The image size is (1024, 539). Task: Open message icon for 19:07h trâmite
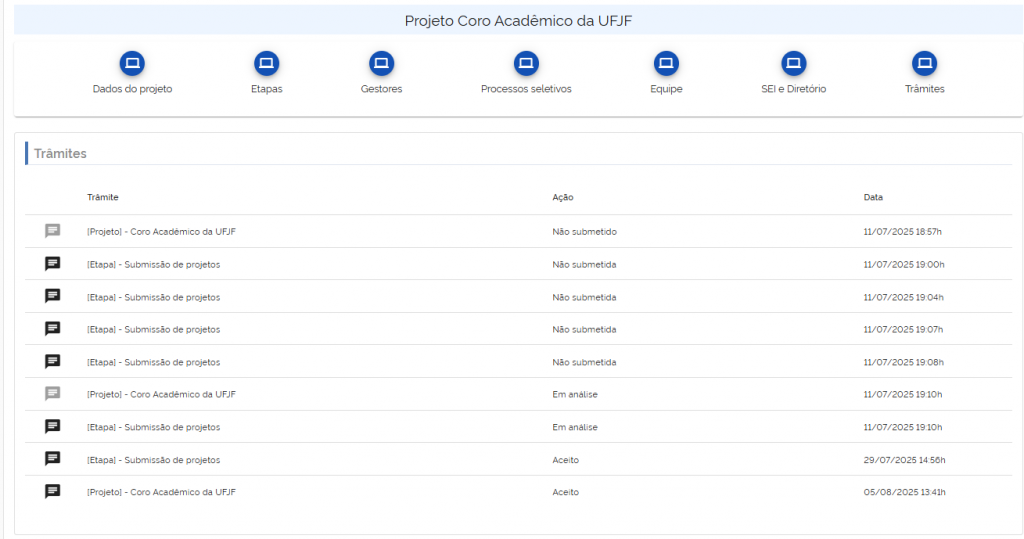[x=53, y=329]
